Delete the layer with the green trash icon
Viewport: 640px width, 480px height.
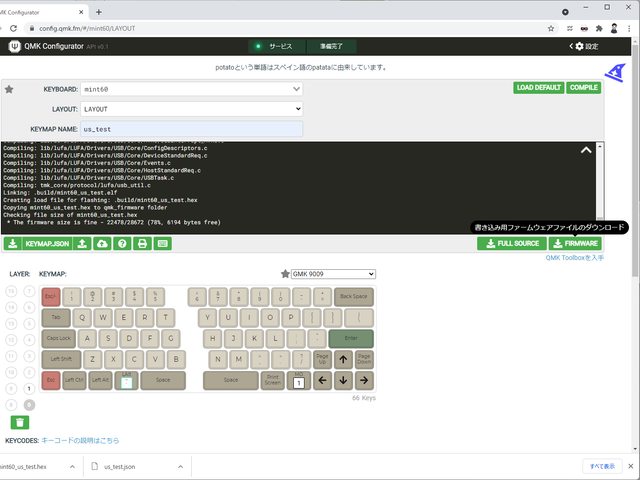click(x=20, y=422)
